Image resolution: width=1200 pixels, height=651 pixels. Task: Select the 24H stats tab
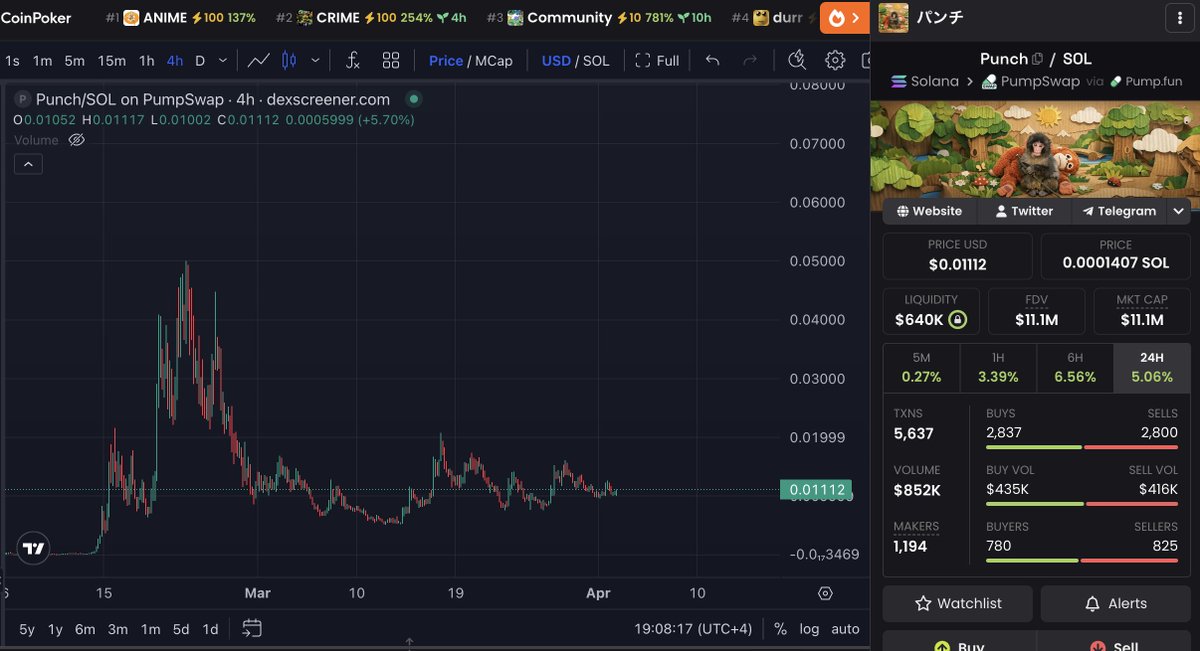[x=1152, y=367]
